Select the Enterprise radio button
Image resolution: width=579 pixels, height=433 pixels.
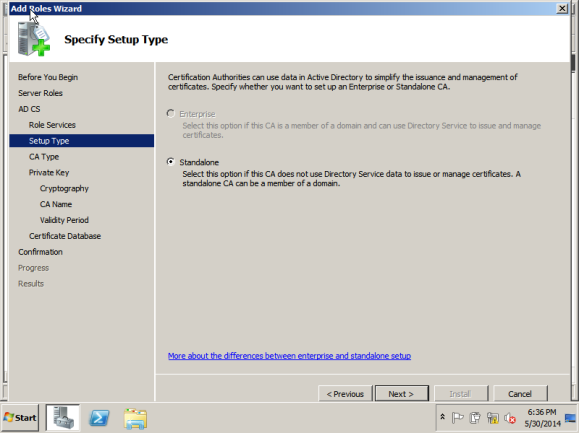[171, 113]
